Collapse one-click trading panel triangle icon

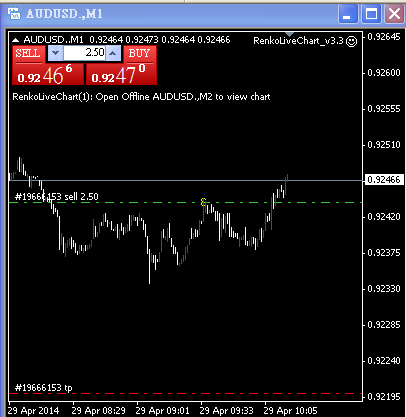pyautogui.click(x=15, y=40)
